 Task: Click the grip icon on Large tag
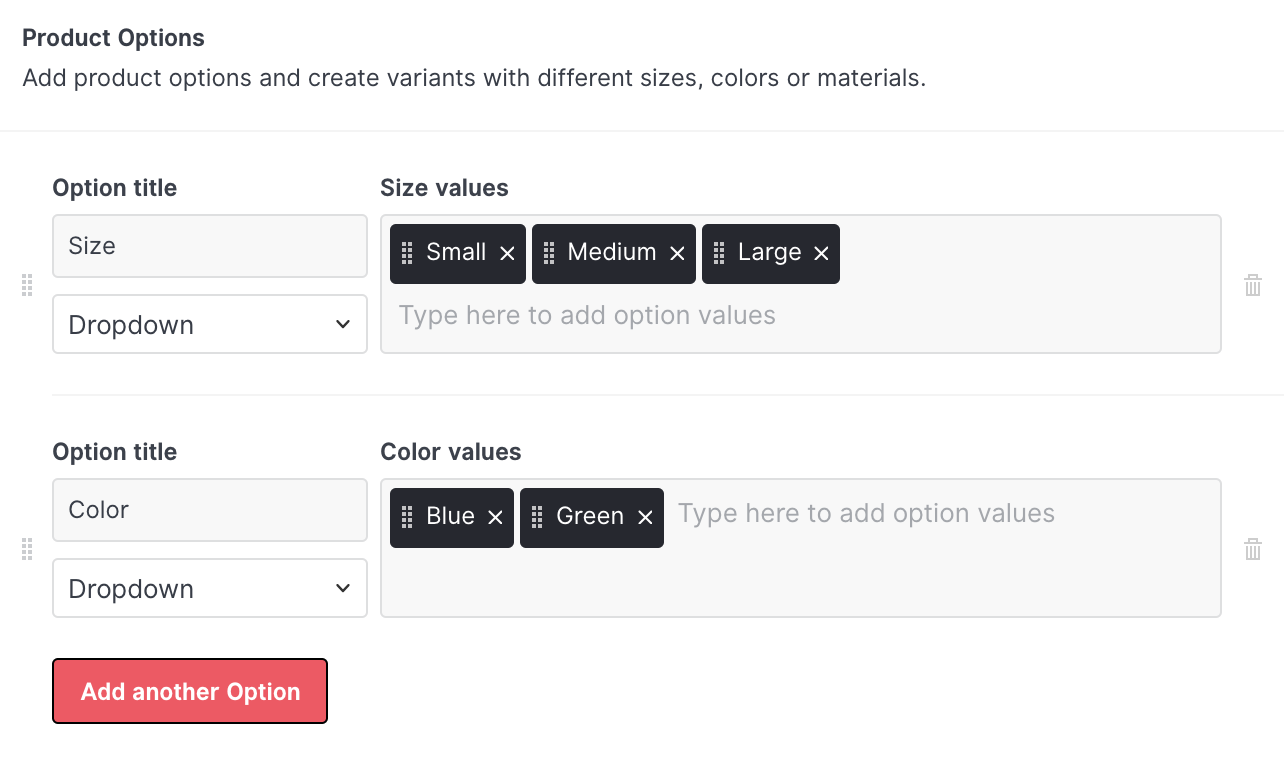click(x=719, y=253)
